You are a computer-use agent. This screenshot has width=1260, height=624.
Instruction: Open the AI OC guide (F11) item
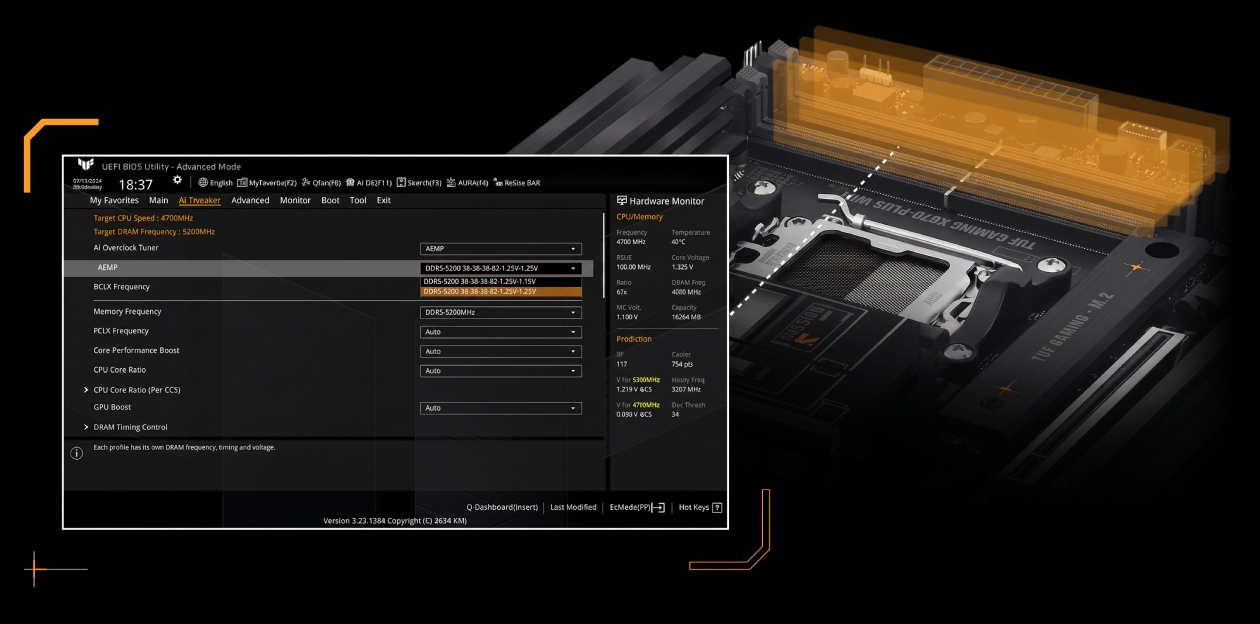[369, 183]
